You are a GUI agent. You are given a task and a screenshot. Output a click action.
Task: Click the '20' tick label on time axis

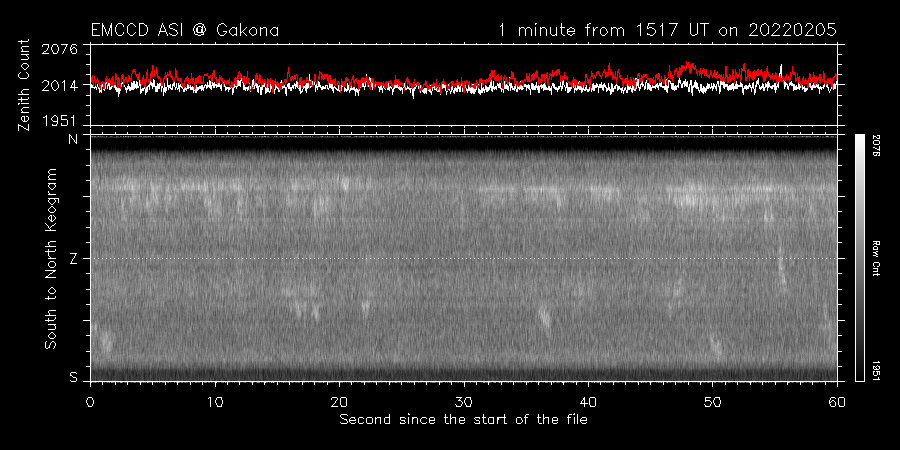click(x=339, y=402)
